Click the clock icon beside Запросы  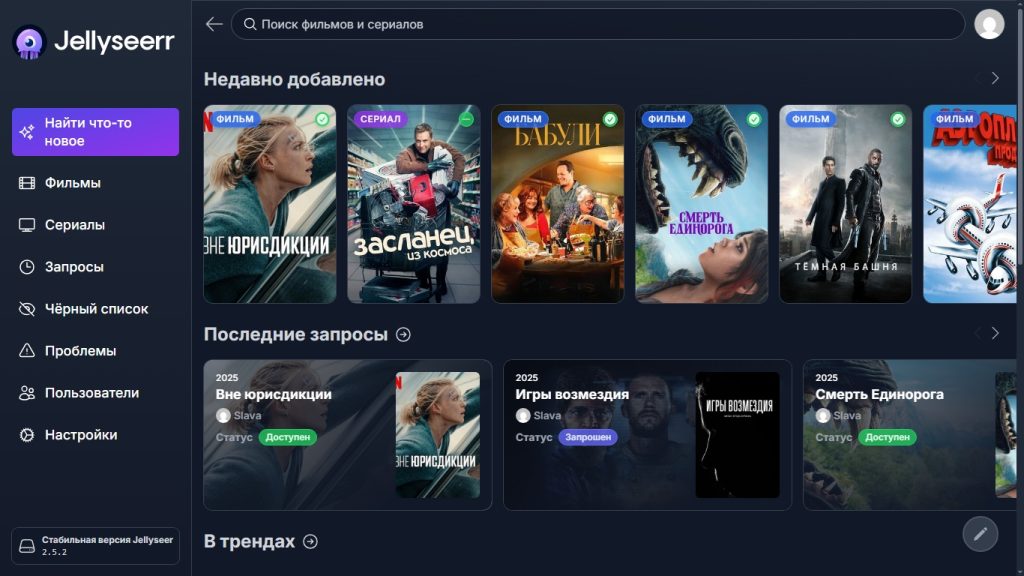pos(27,267)
